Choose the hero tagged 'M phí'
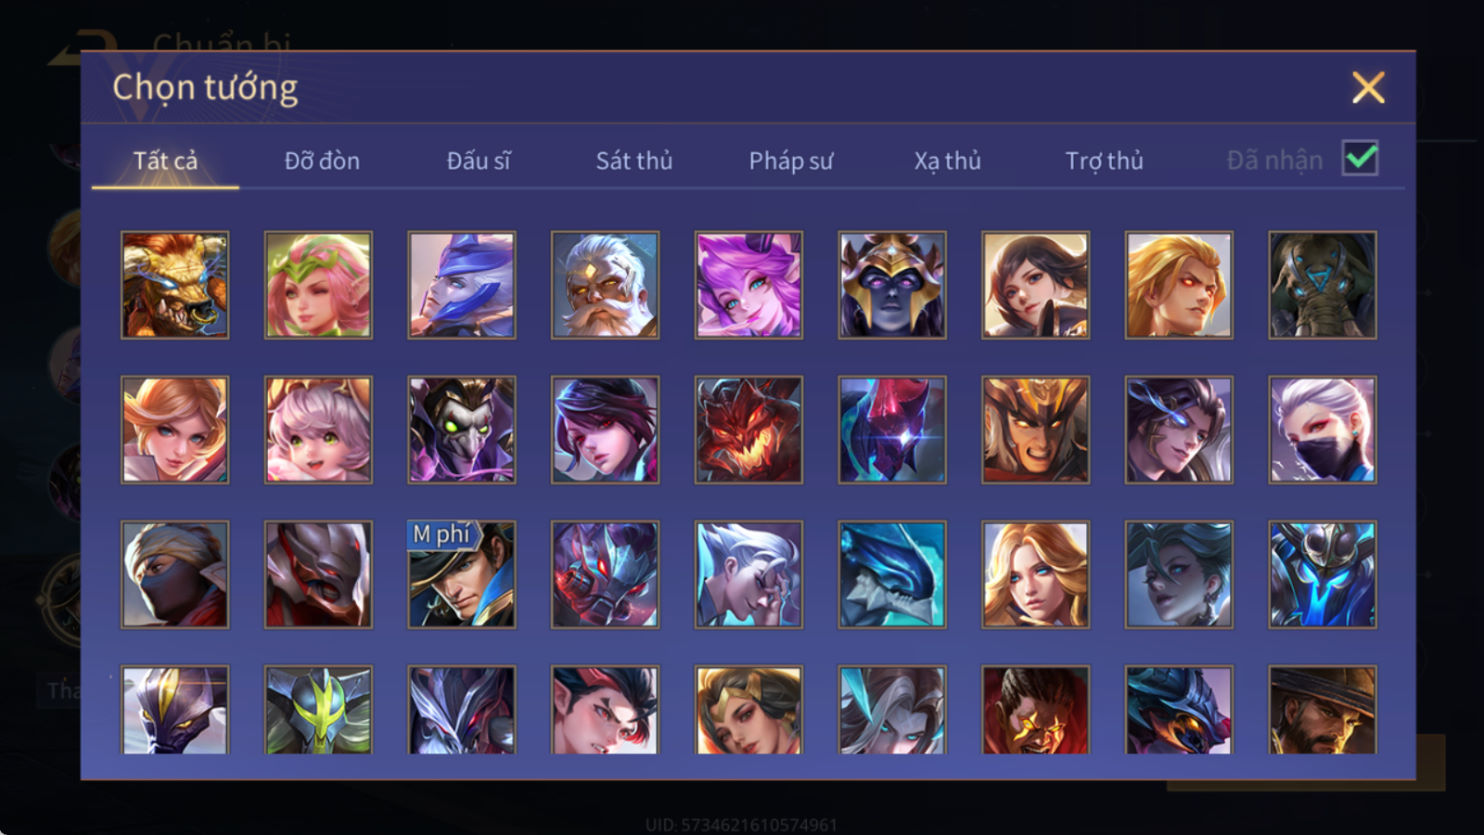Viewport: 1484px width, 835px height. pos(461,575)
